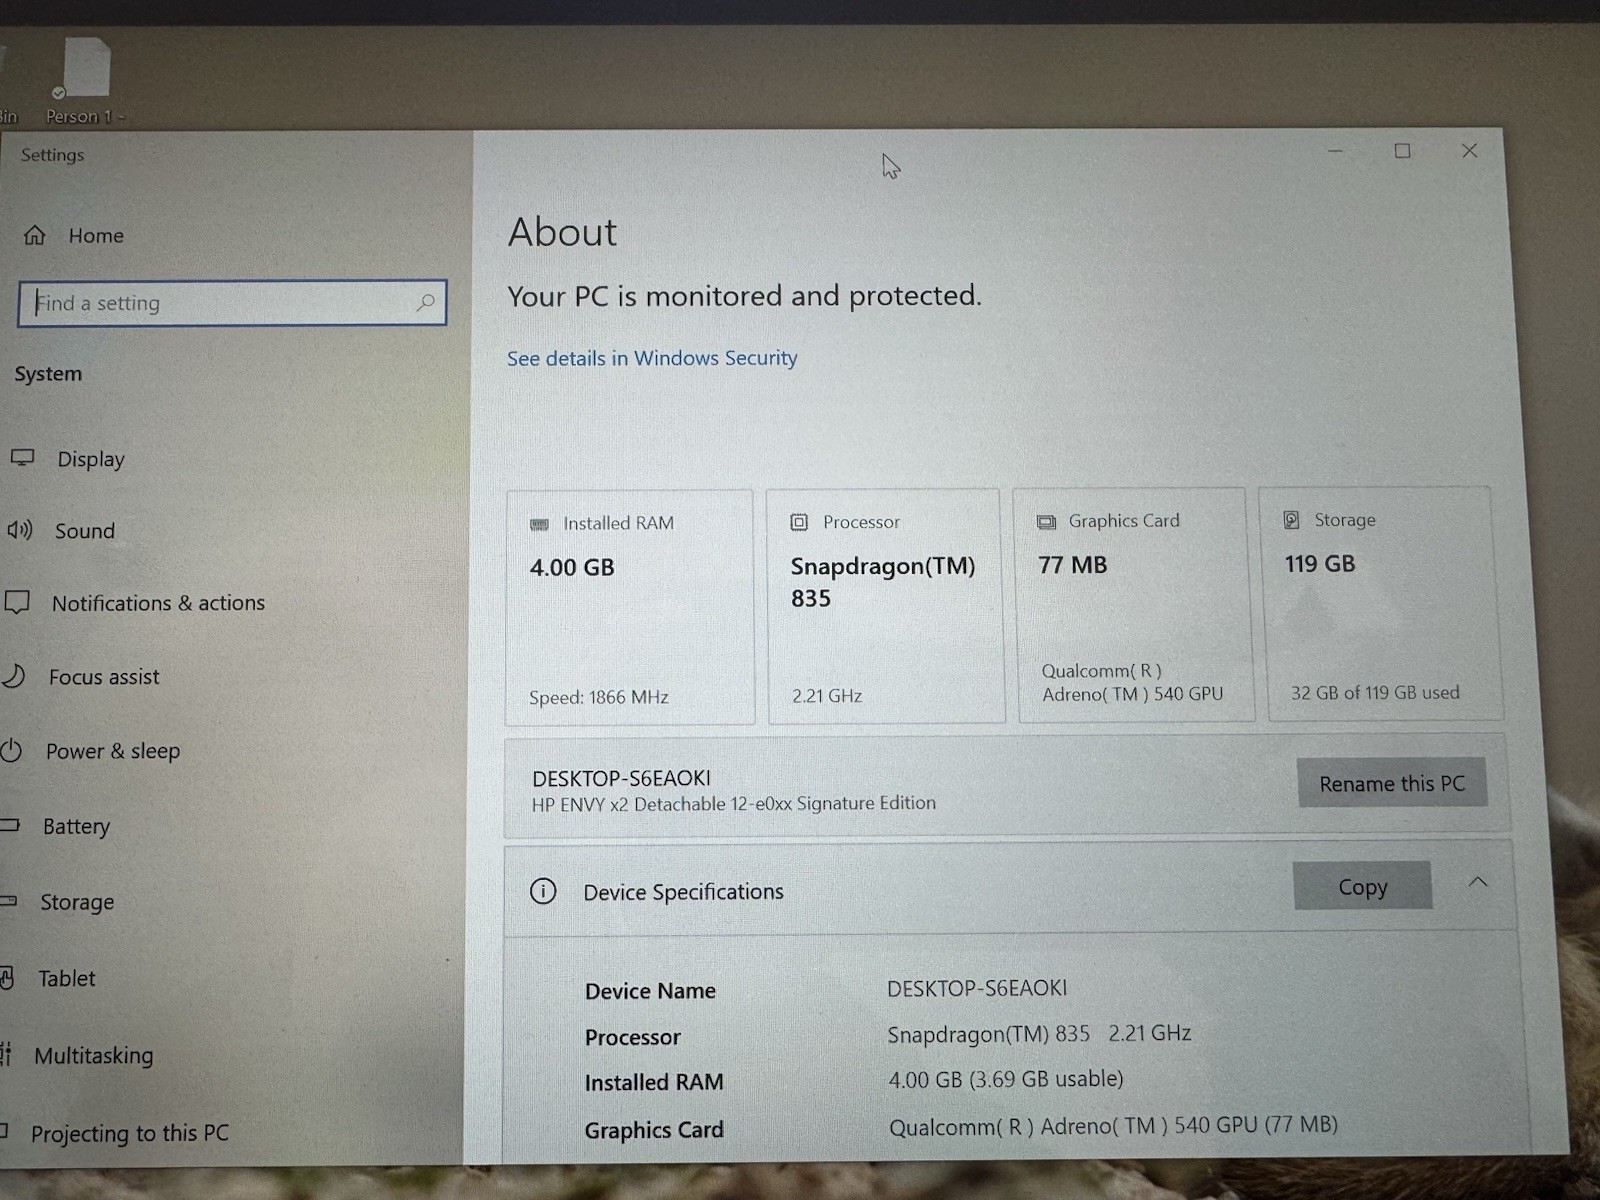Click the Focus assist moon icon

point(13,676)
